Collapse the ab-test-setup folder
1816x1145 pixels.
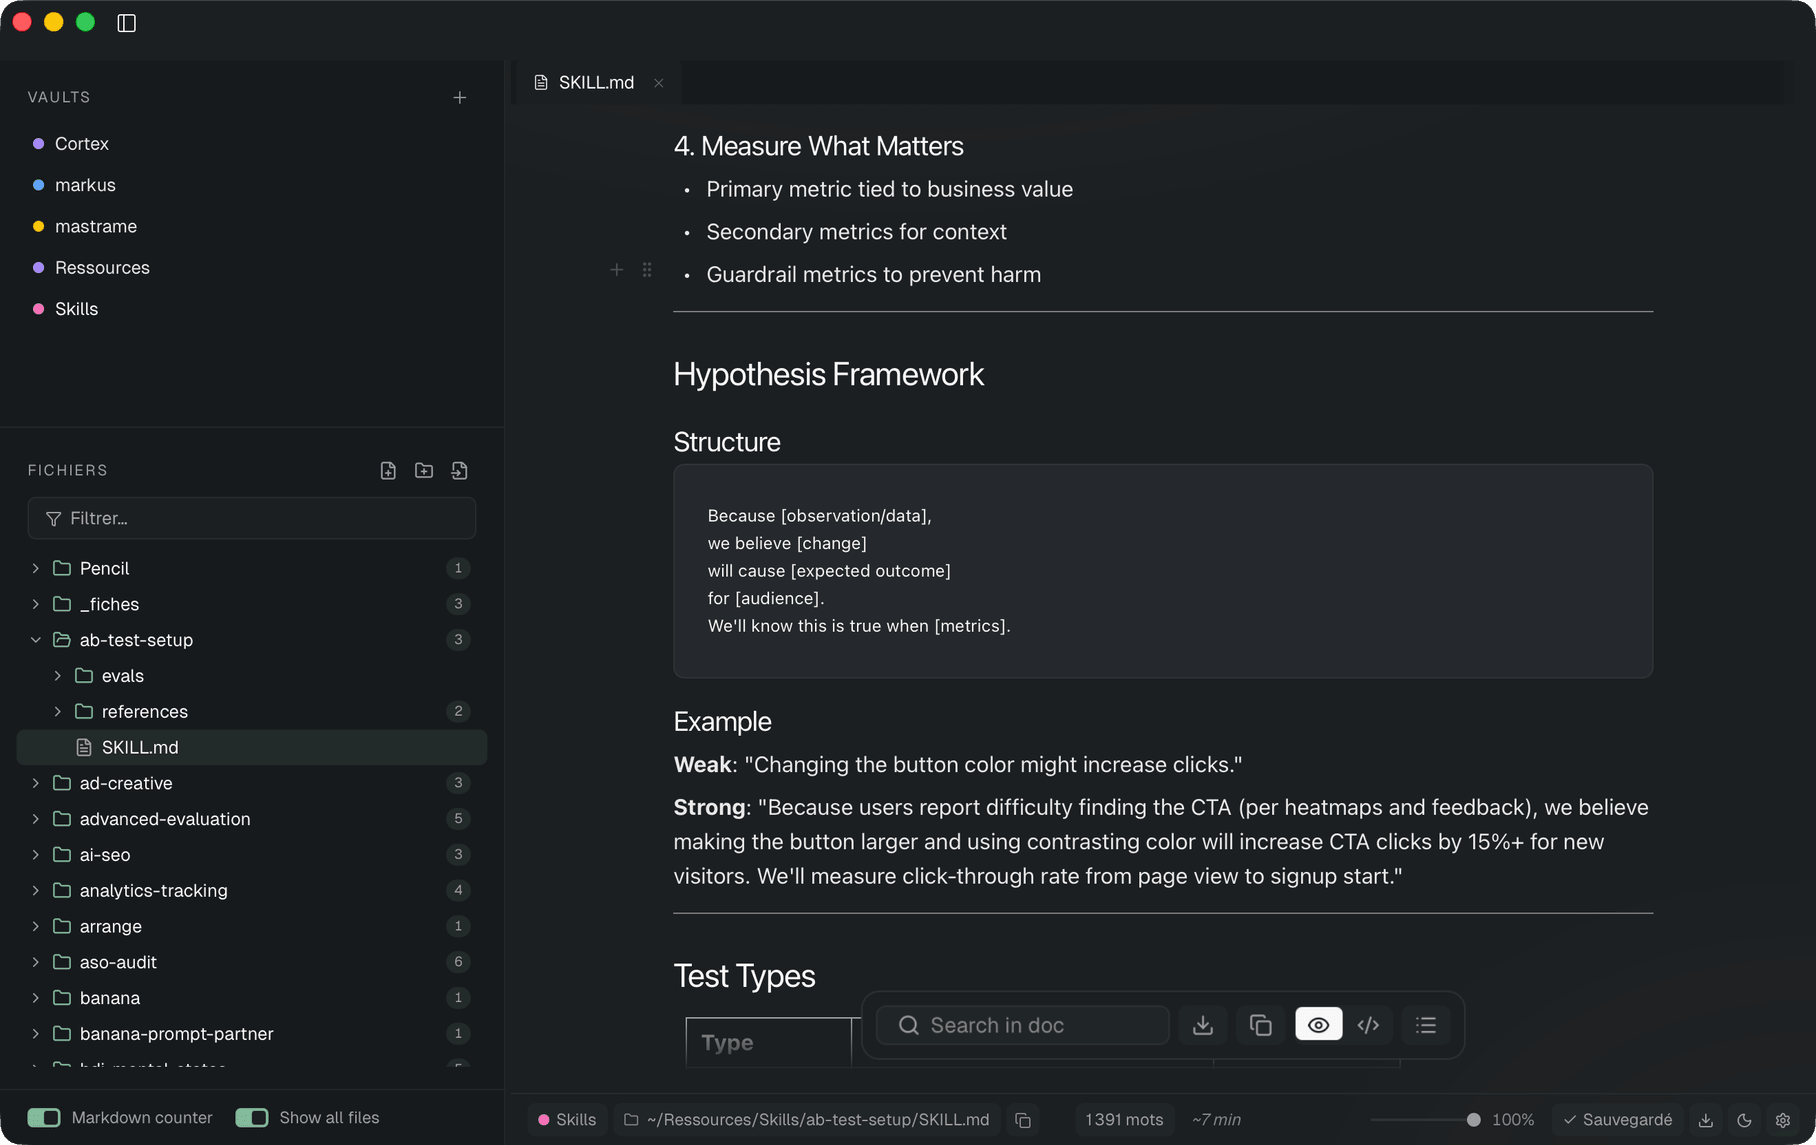(x=36, y=640)
